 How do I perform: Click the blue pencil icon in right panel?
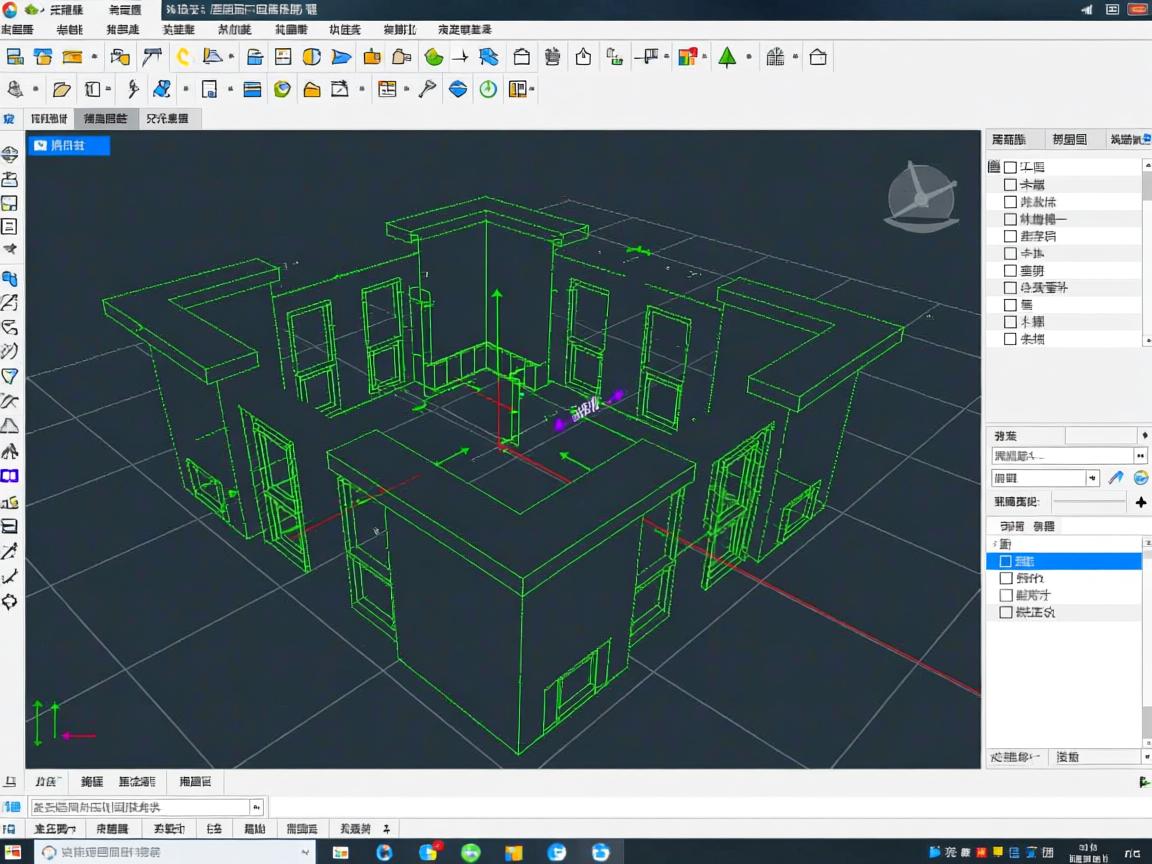pyautogui.click(x=1116, y=478)
